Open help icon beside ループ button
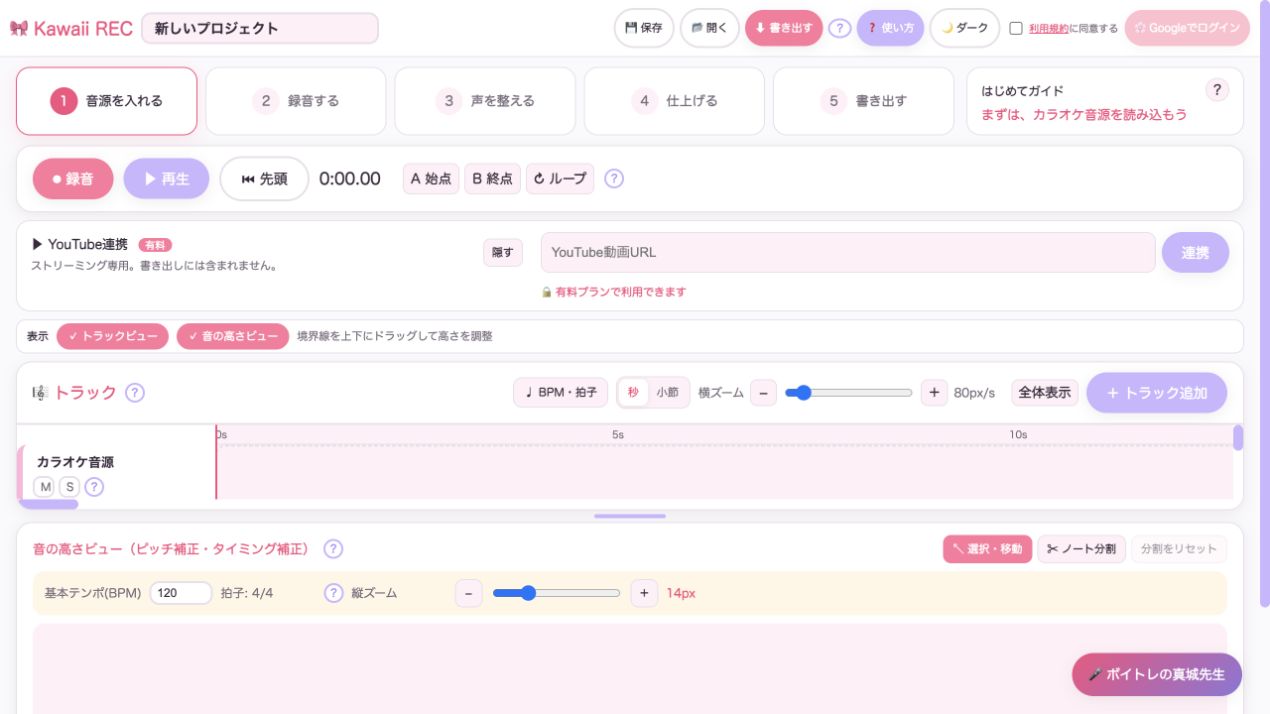Screen dimensions: 1270x714 614,179
